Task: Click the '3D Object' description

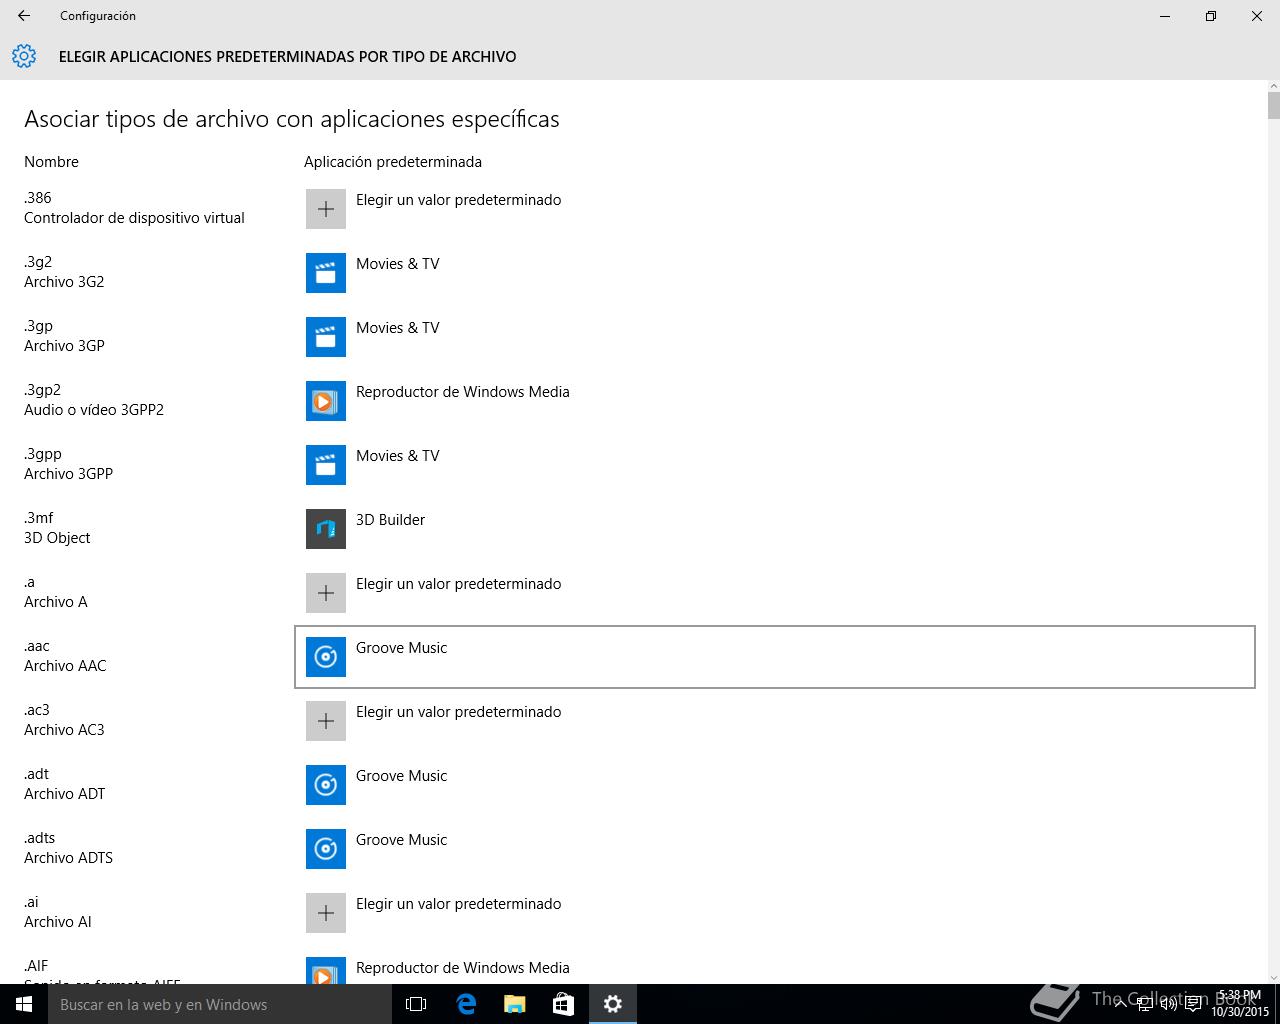Action: [57, 538]
